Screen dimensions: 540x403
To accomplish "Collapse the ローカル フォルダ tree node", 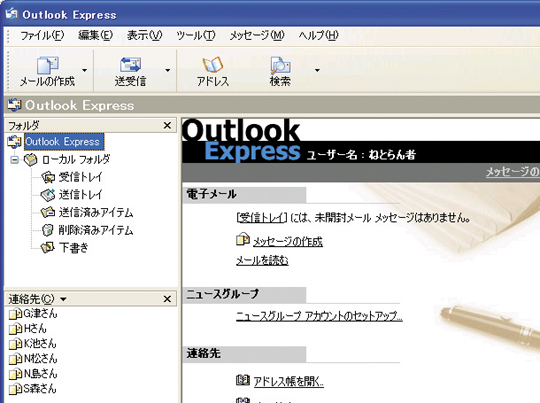I will click(x=14, y=160).
